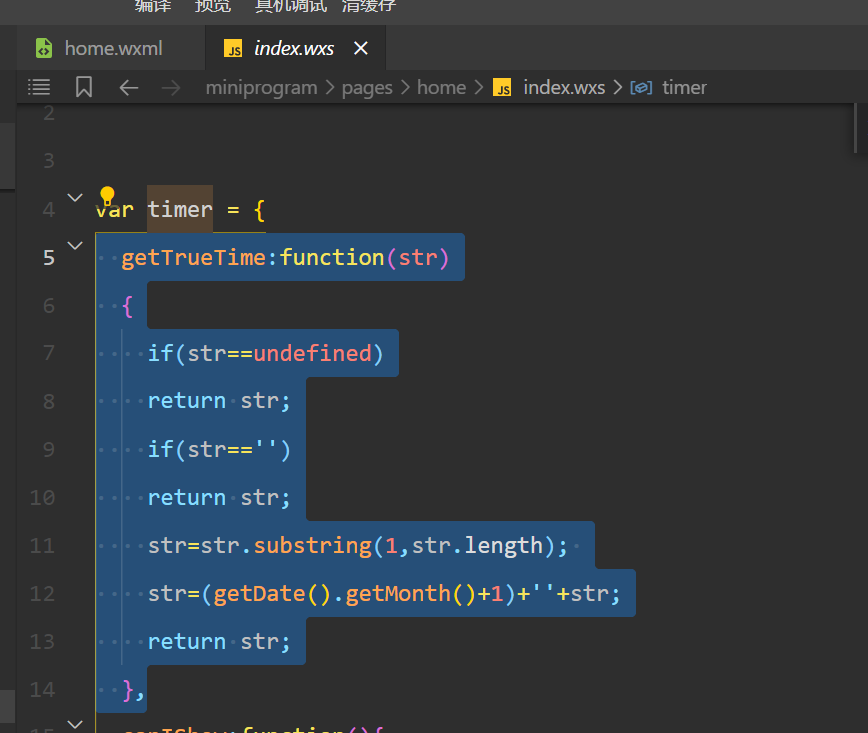This screenshot has height=733, width=868.
Task: Click the home breadcrumb
Action: click(x=441, y=87)
